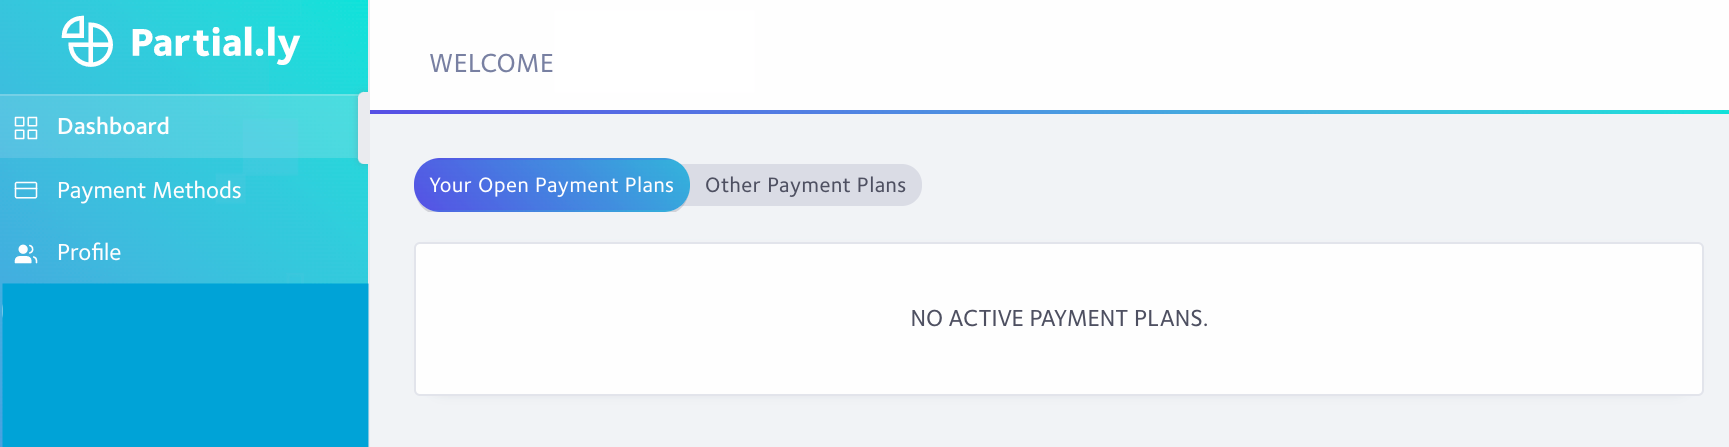This screenshot has height=447, width=1729.
Task: Click the Partial.ly circular logo icon
Action: pos(87,42)
